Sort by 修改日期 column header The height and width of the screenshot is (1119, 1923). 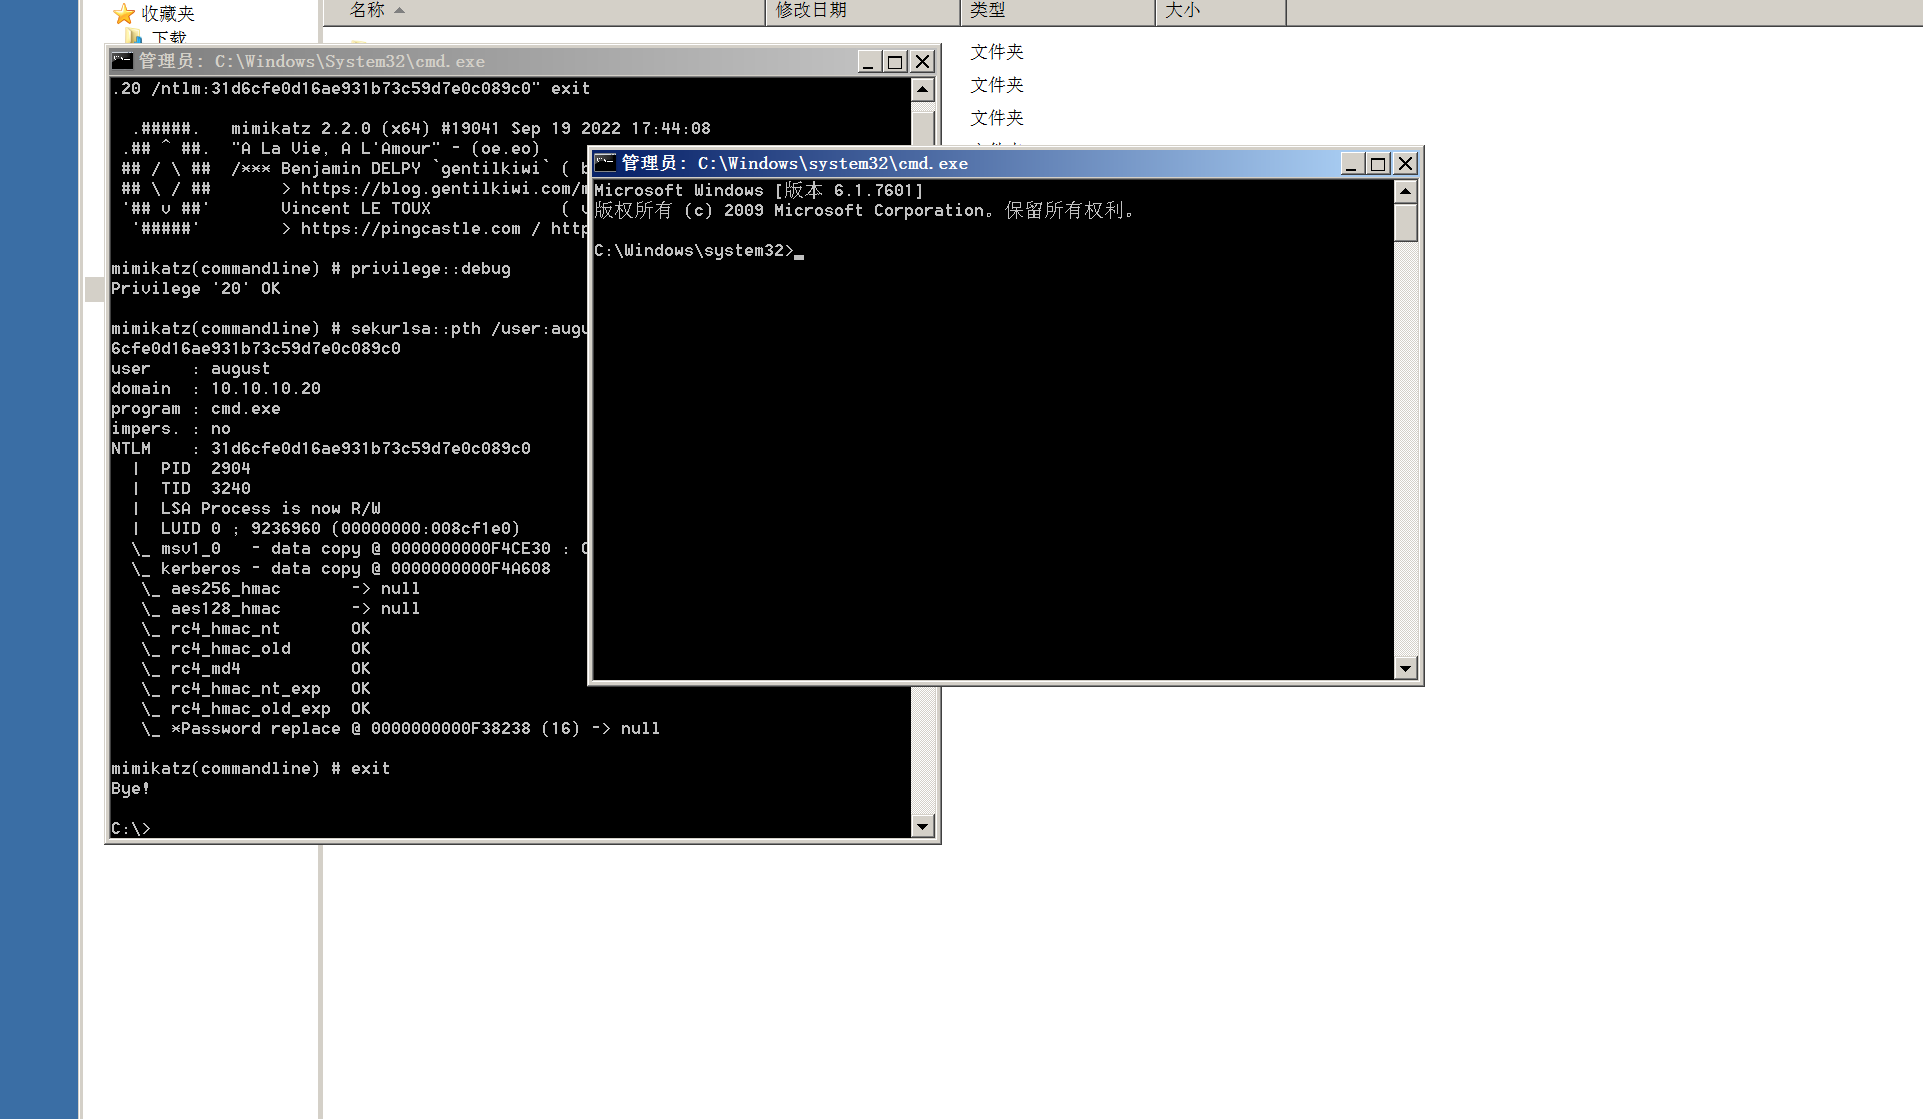point(811,10)
